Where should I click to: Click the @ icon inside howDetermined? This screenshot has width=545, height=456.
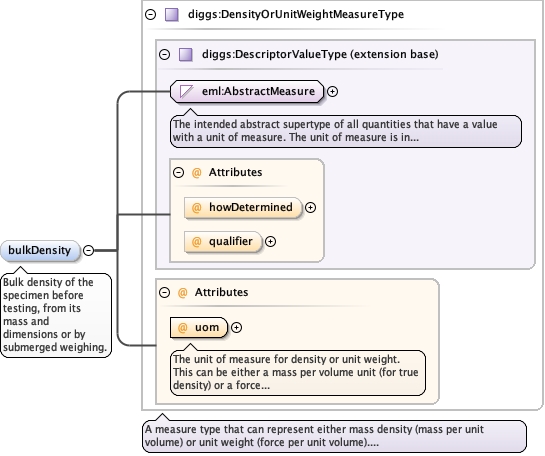(x=196, y=207)
